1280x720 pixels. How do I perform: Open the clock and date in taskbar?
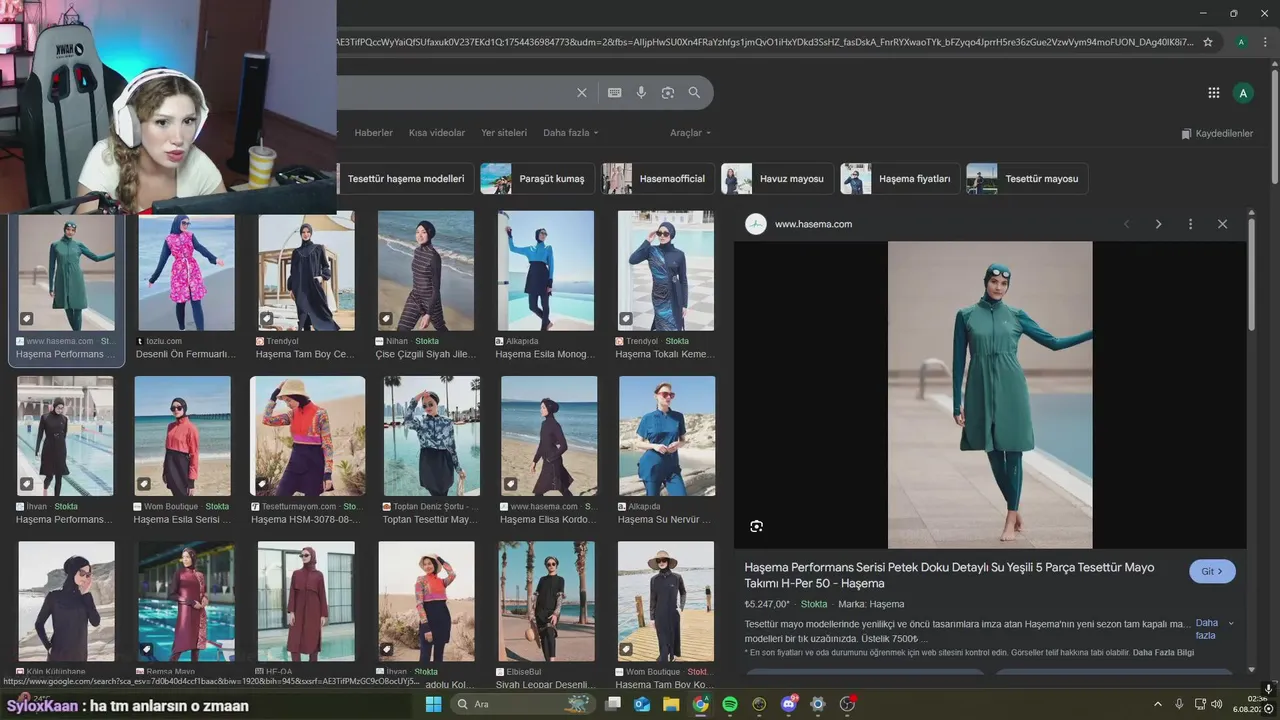tap(1251, 704)
